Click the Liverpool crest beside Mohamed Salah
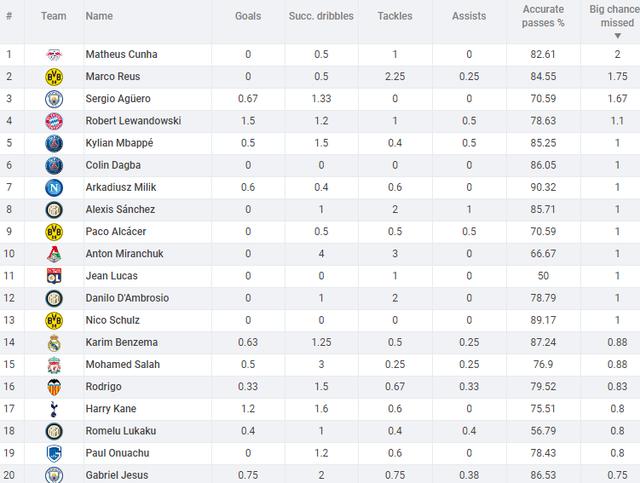The height and width of the screenshot is (483, 640). 53,364
